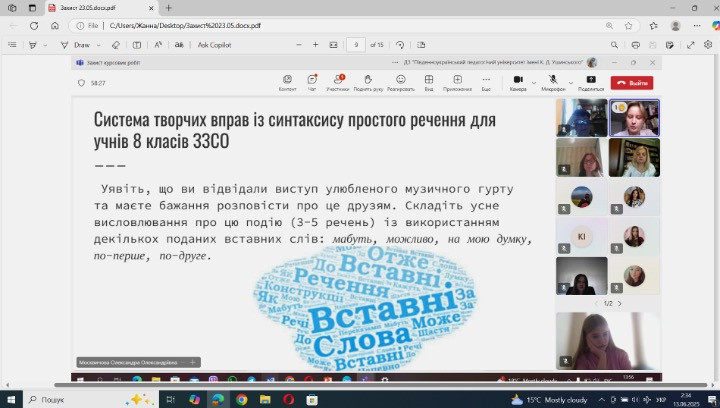Open the Chat panel in Teams
720x408 pixels.
(312, 81)
